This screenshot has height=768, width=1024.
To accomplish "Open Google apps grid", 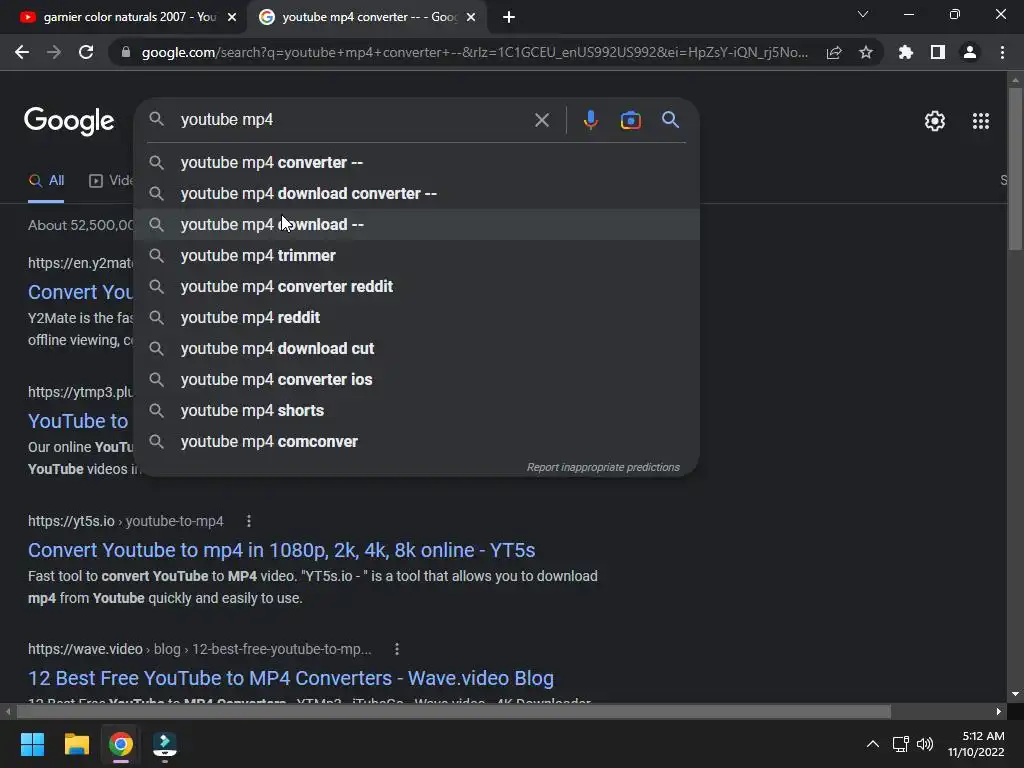I will [x=981, y=121].
